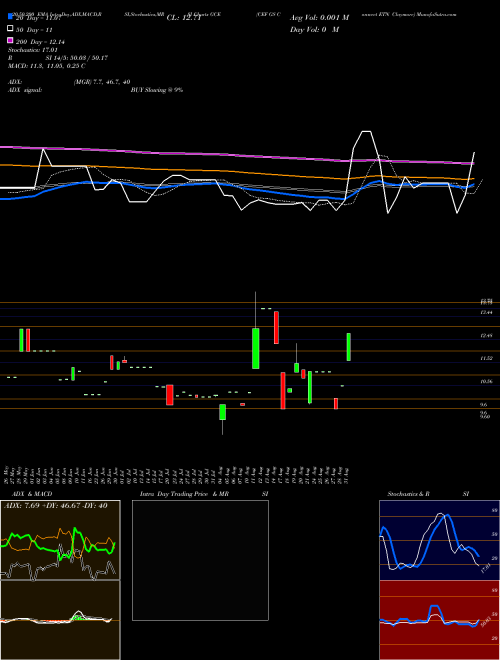Select the '200 Day = 12.14' legend text

[x=40, y=42]
